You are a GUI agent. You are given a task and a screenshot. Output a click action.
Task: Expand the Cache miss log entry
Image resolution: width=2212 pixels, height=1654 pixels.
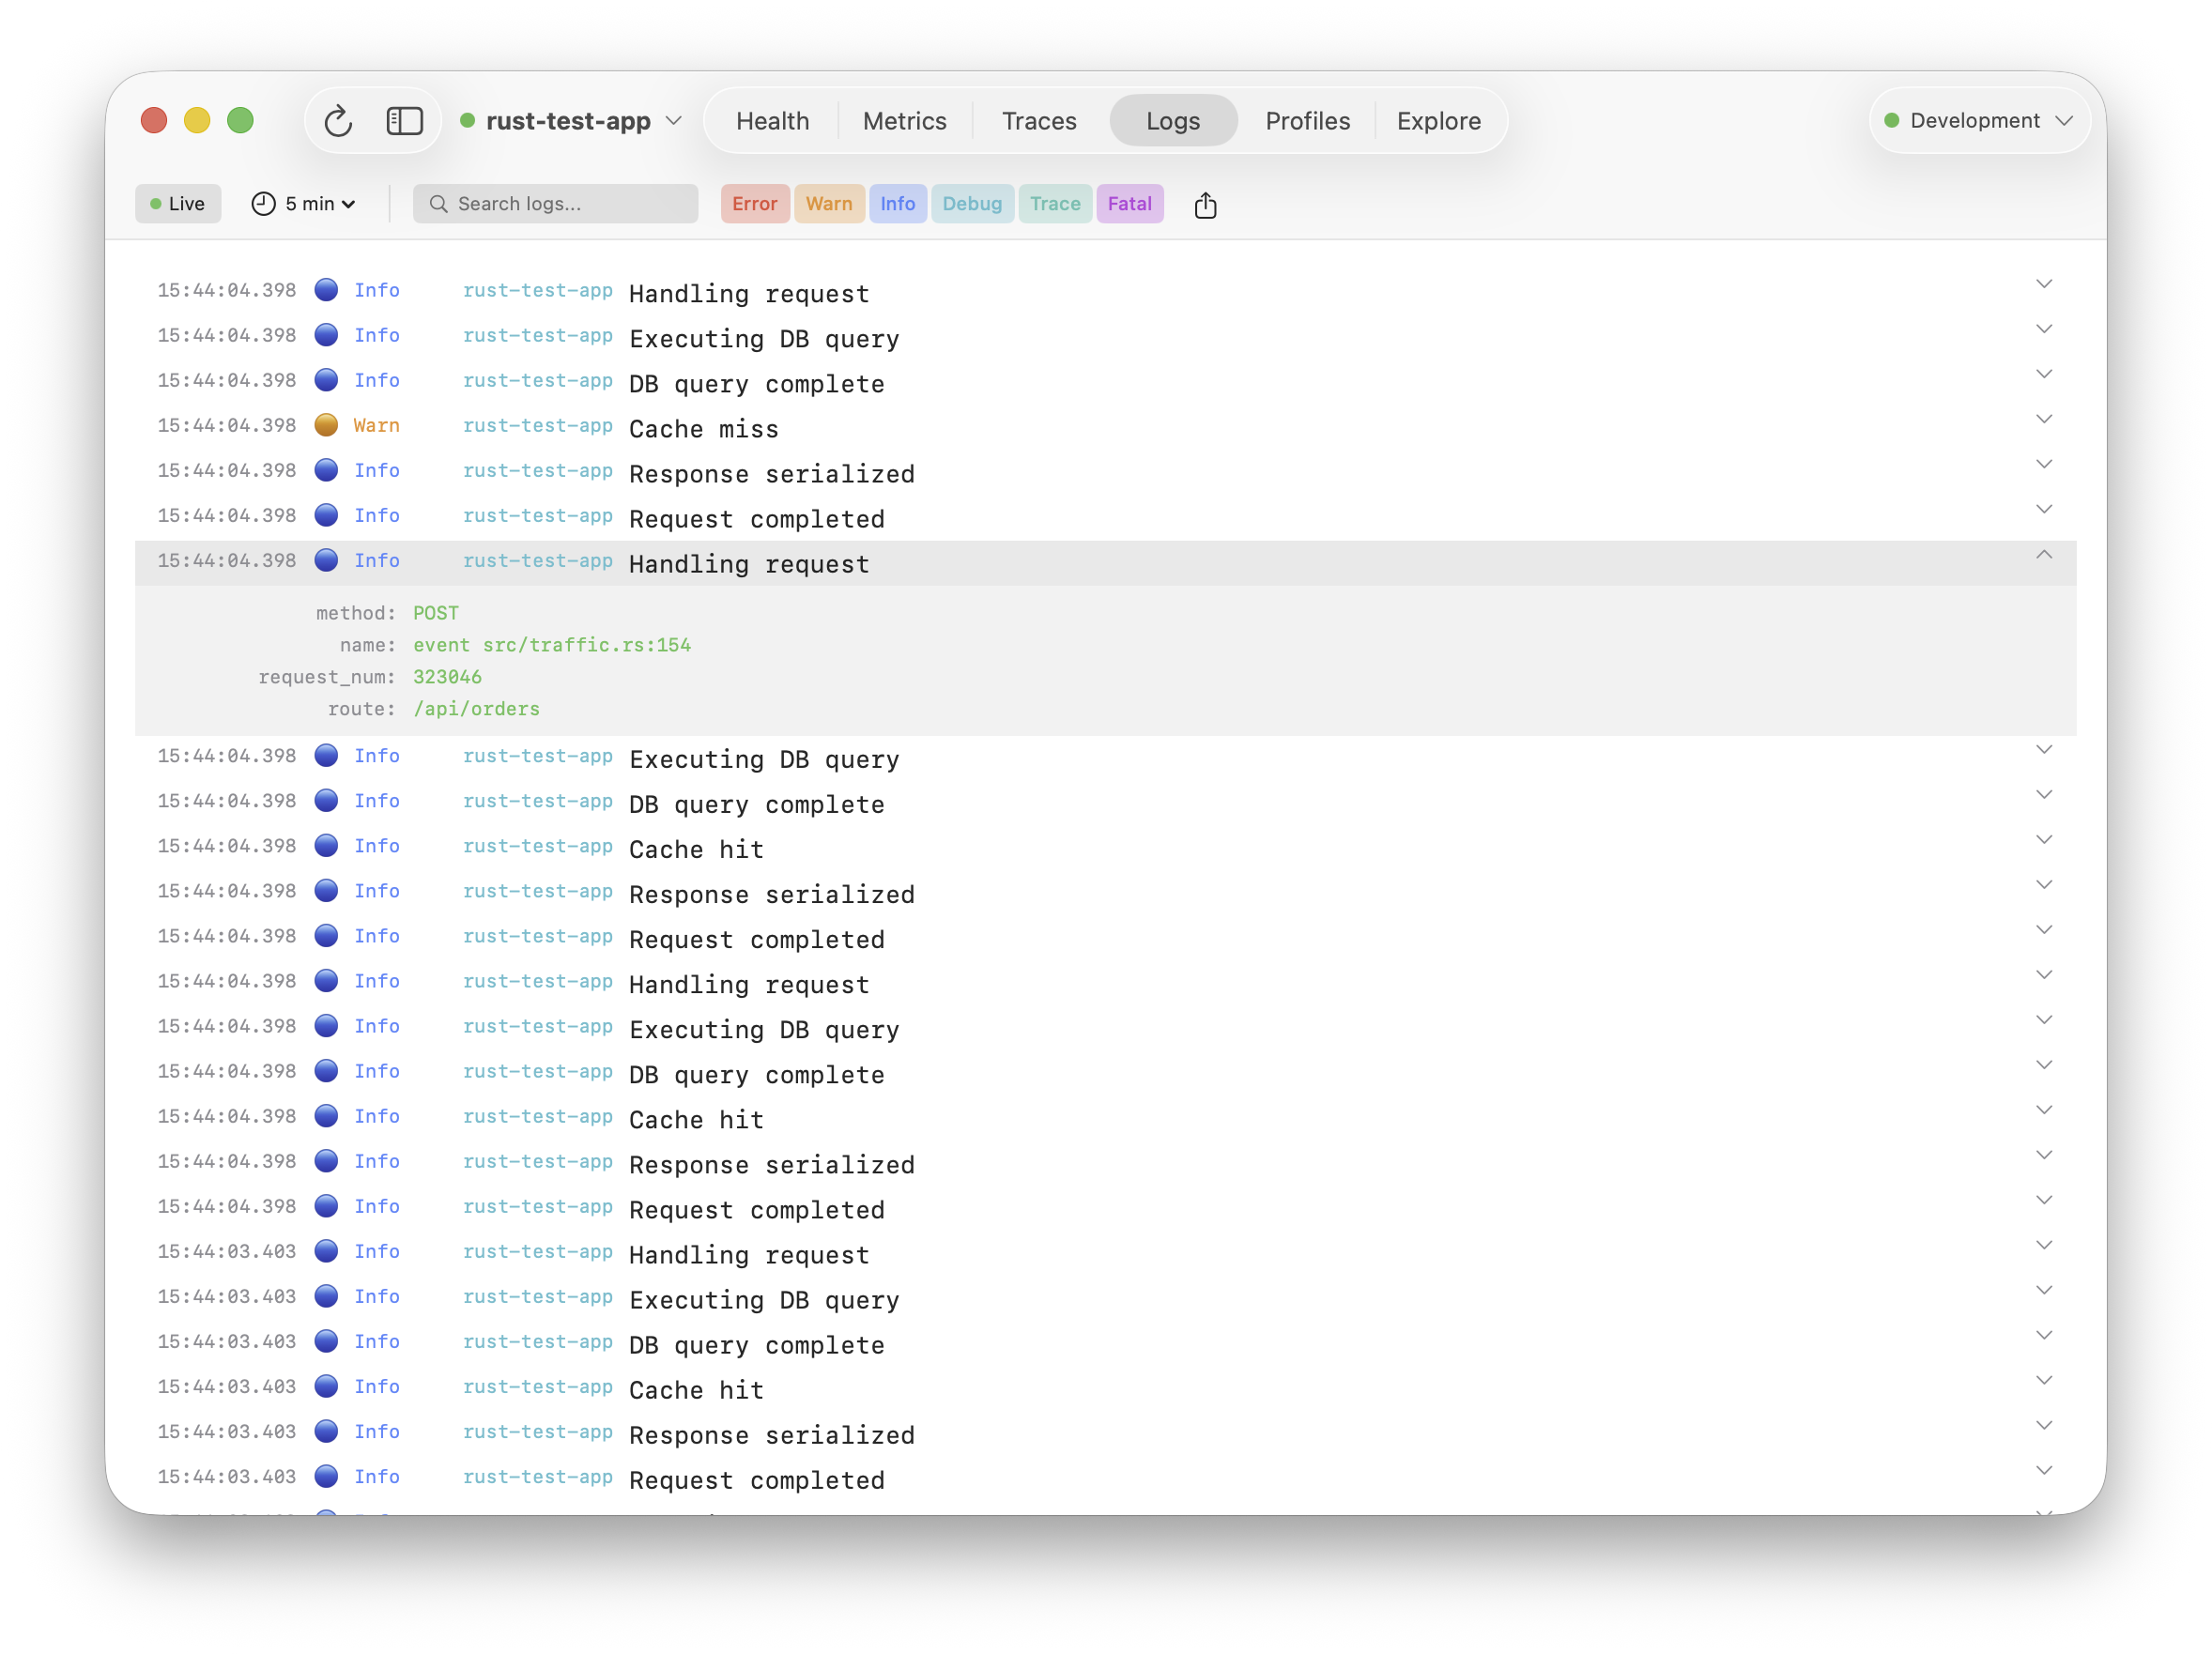pyautogui.click(x=2045, y=419)
